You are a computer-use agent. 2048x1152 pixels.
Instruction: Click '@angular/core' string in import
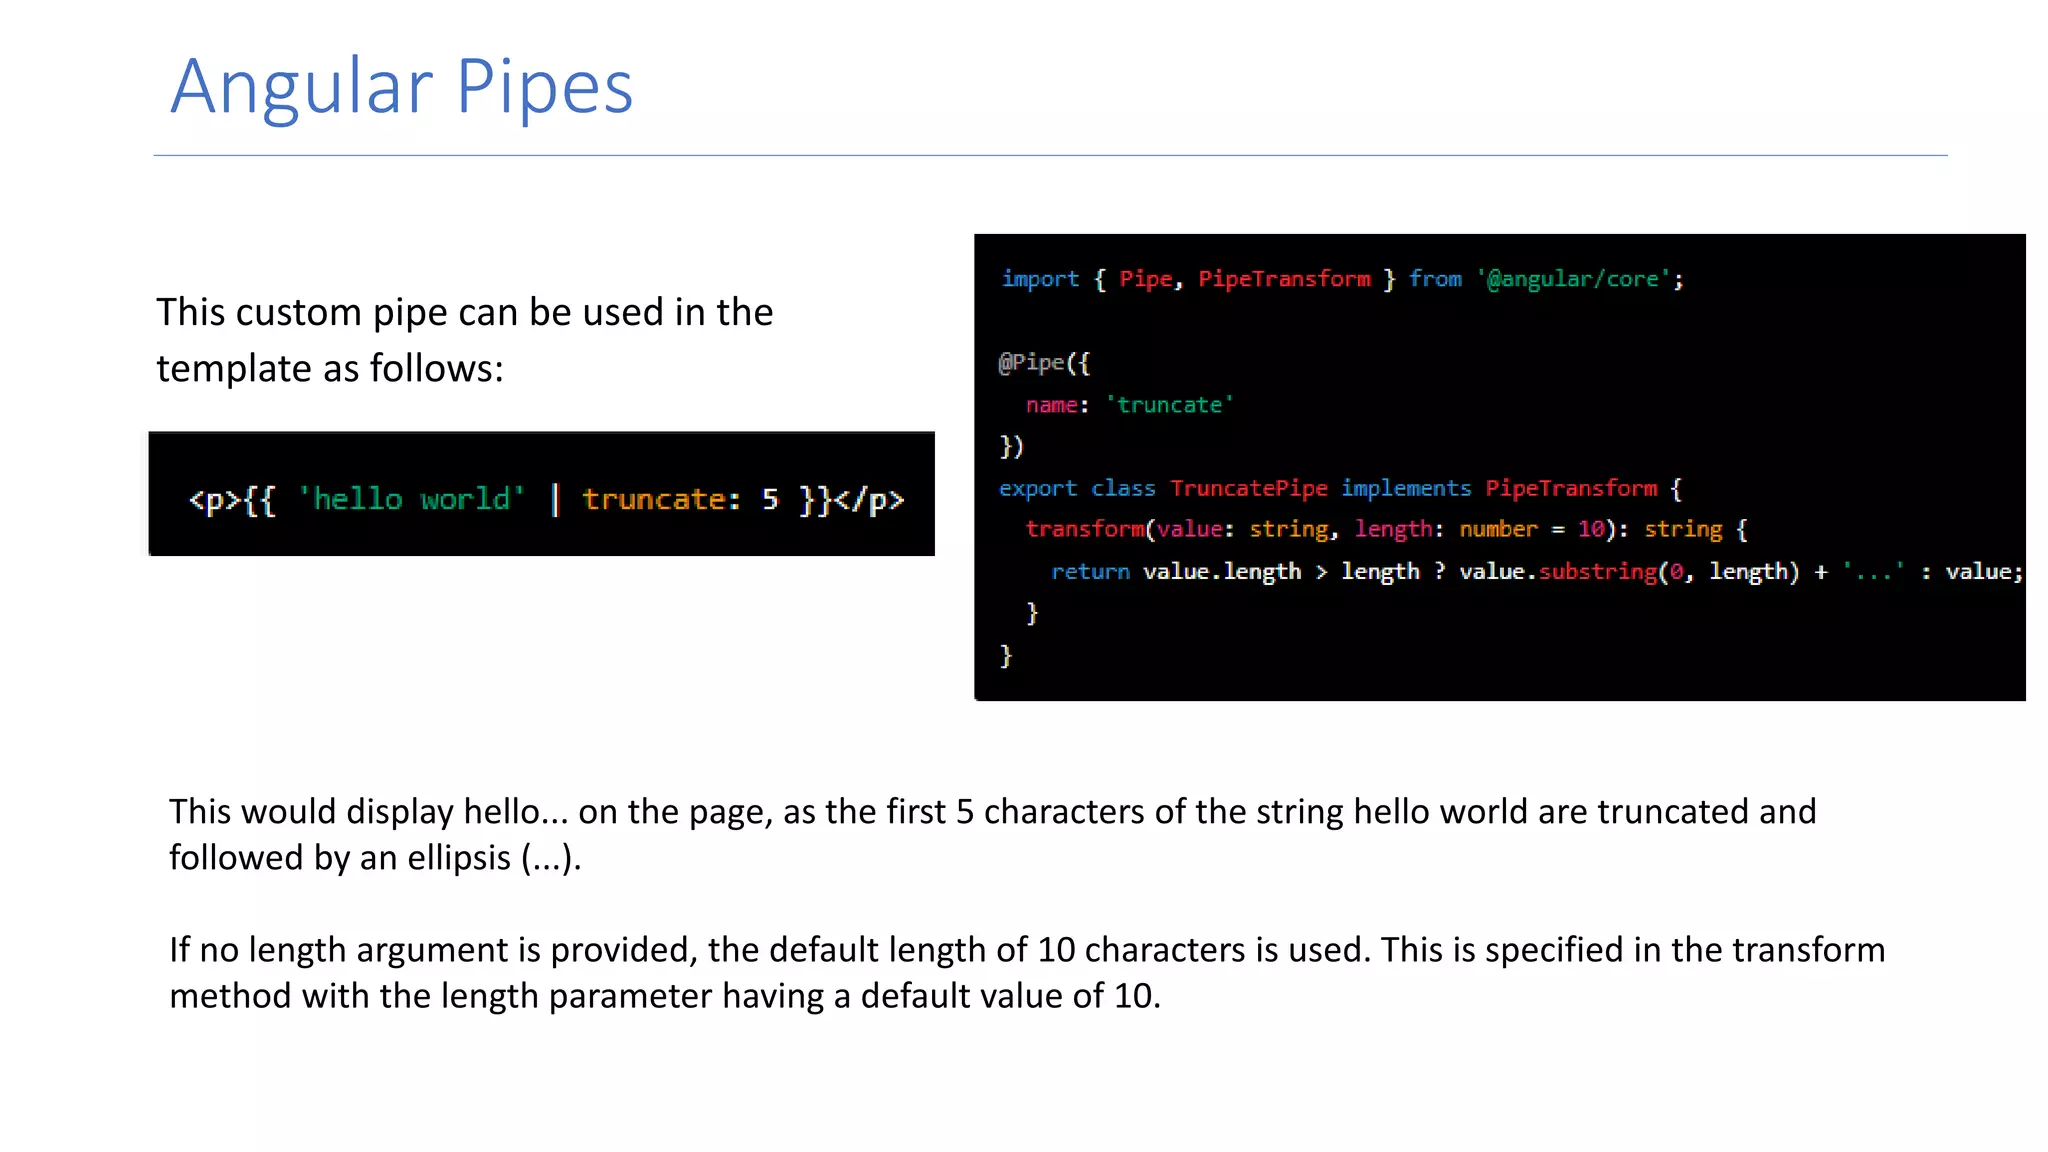(x=1573, y=279)
